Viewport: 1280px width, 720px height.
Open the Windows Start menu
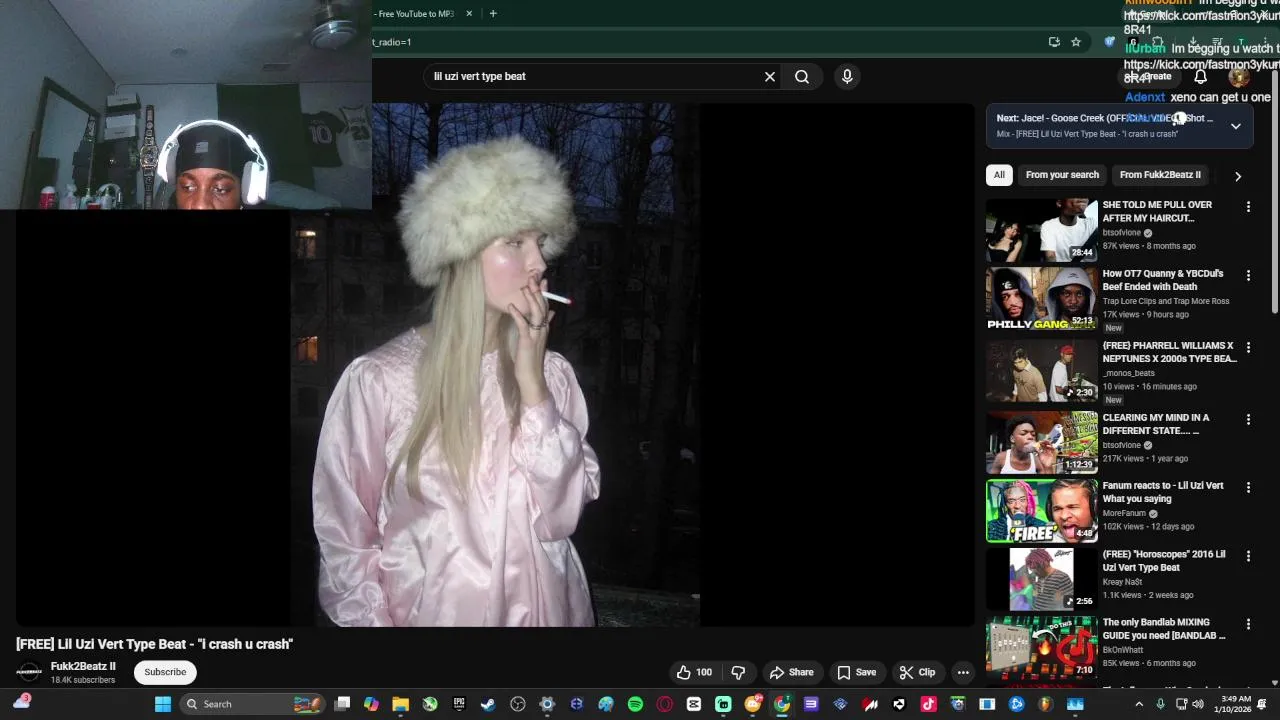point(162,704)
